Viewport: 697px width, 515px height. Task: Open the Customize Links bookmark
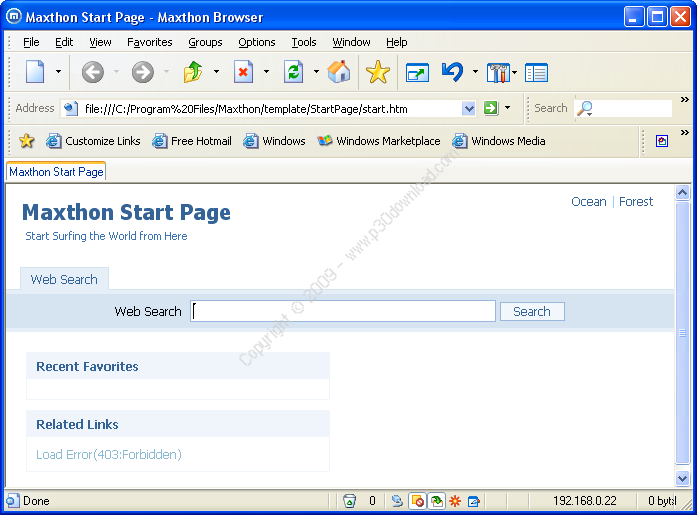coord(93,141)
